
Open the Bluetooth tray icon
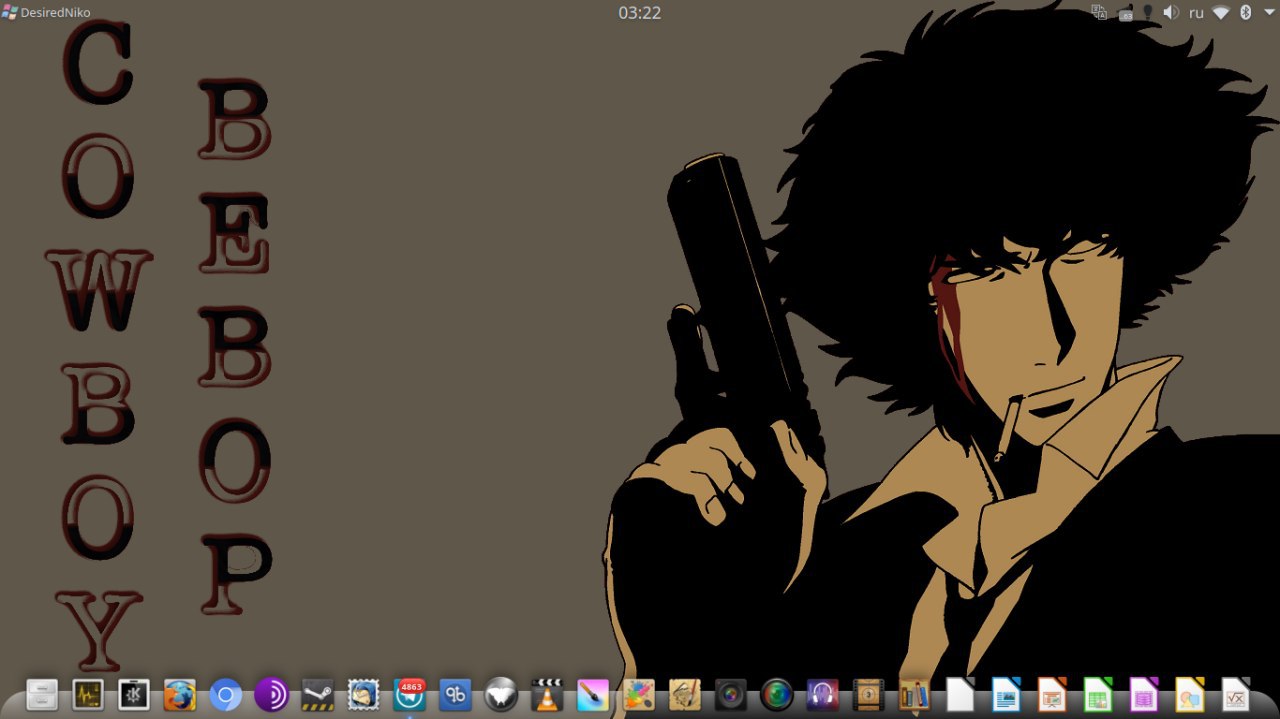click(1246, 13)
